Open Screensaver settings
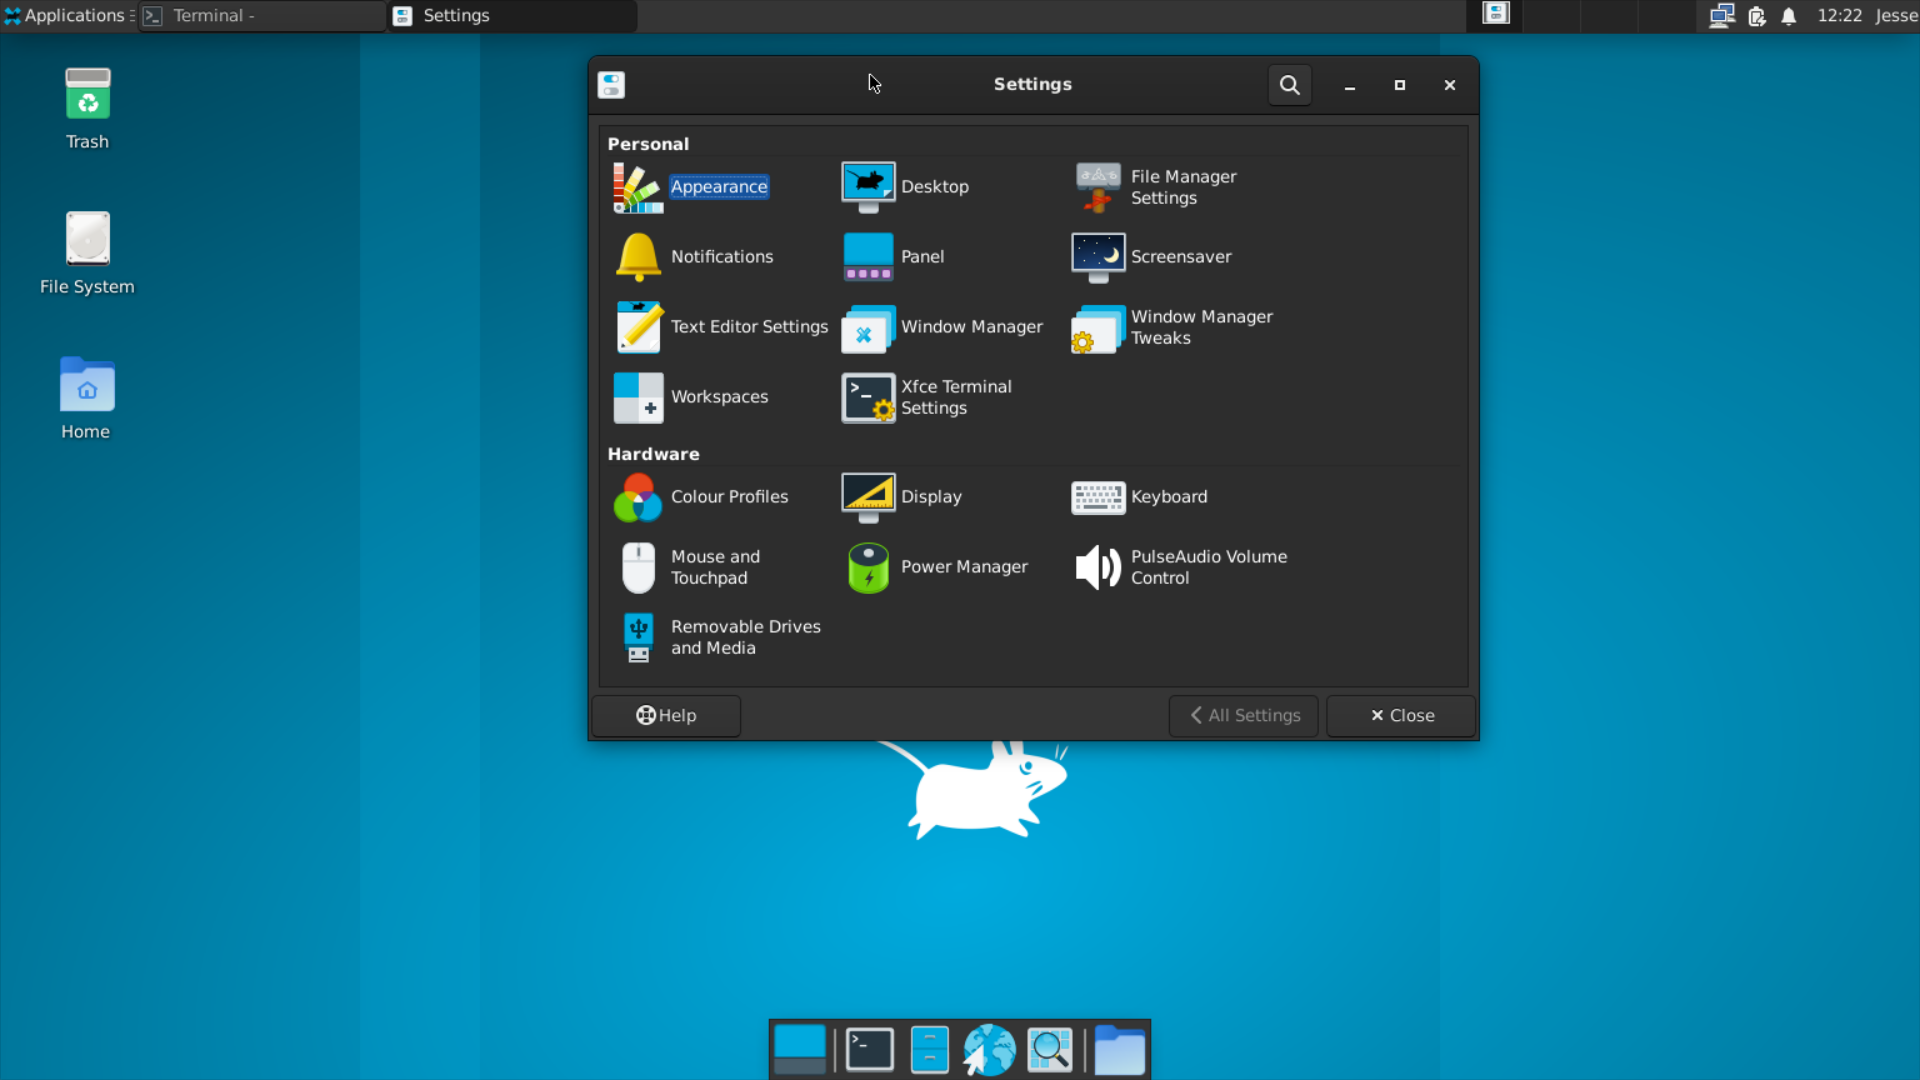Image resolution: width=1920 pixels, height=1080 pixels. click(x=1152, y=257)
